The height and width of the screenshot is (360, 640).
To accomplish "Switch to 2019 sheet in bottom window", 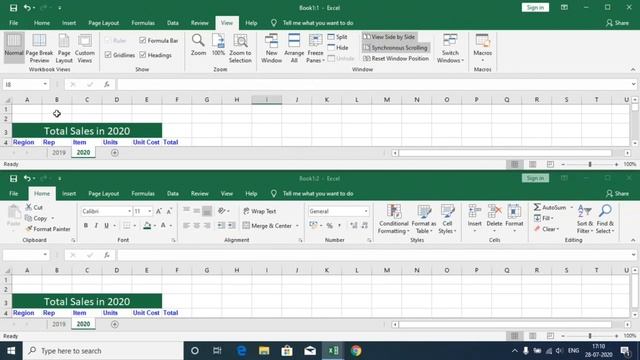I will [x=59, y=324].
